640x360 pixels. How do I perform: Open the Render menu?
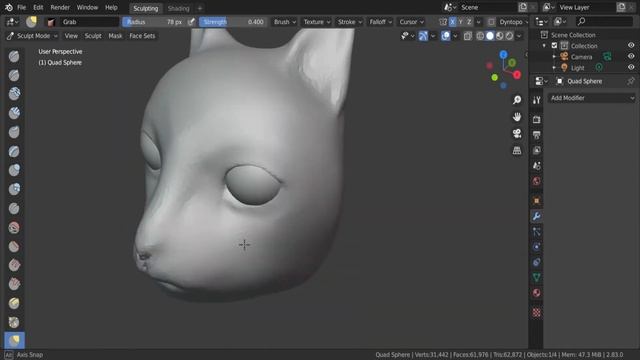60,7
